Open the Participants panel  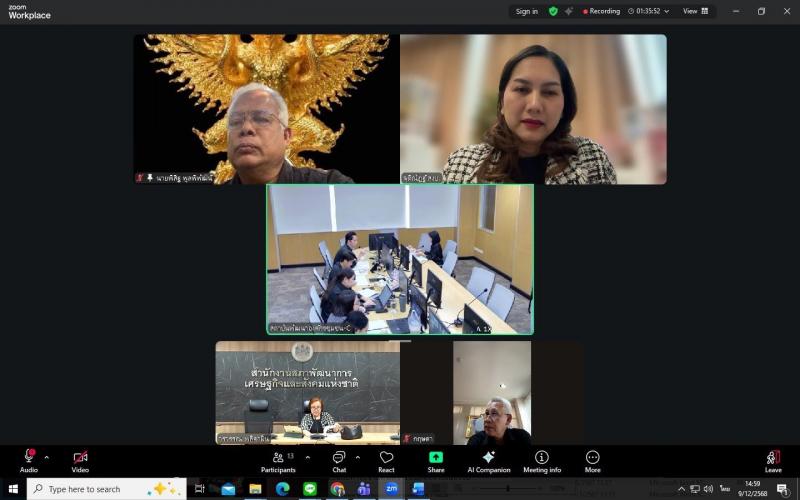[x=278, y=461]
